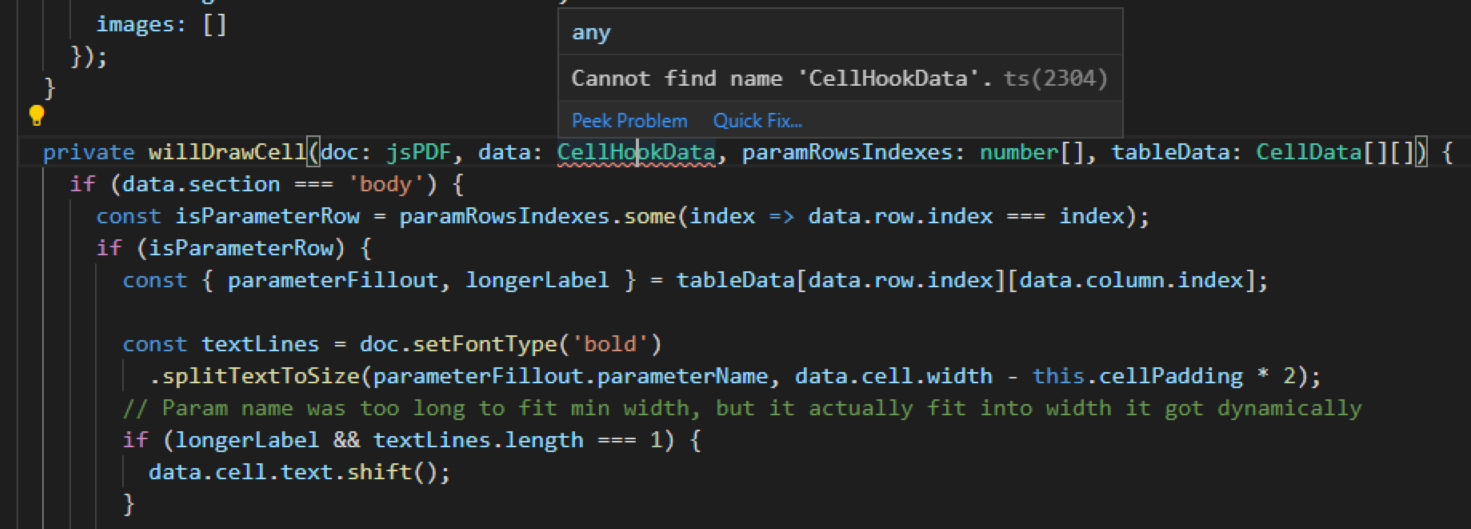Click the CellHookData type with error
The image size is (1471, 529).
click(636, 152)
